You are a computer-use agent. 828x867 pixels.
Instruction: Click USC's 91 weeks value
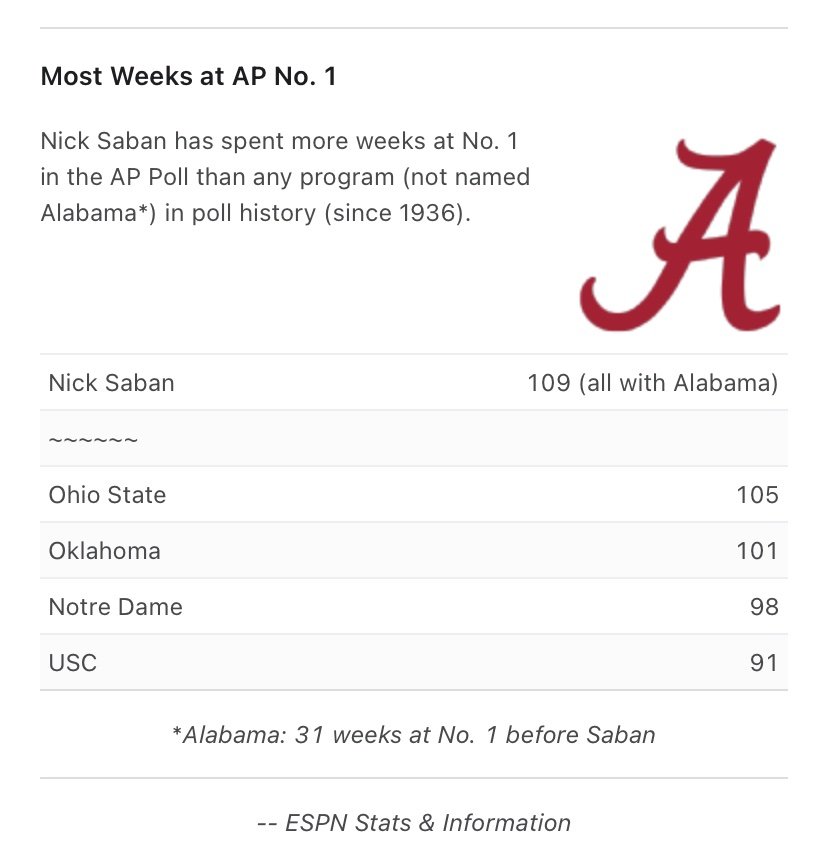click(764, 663)
